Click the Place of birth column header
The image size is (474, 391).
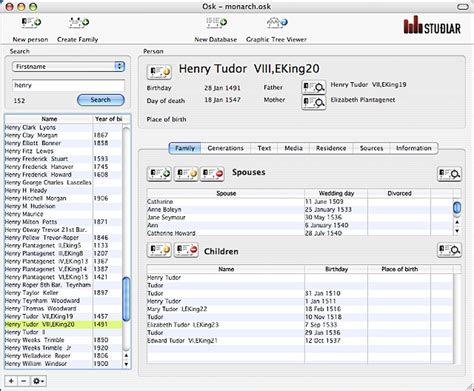(399, 269)
